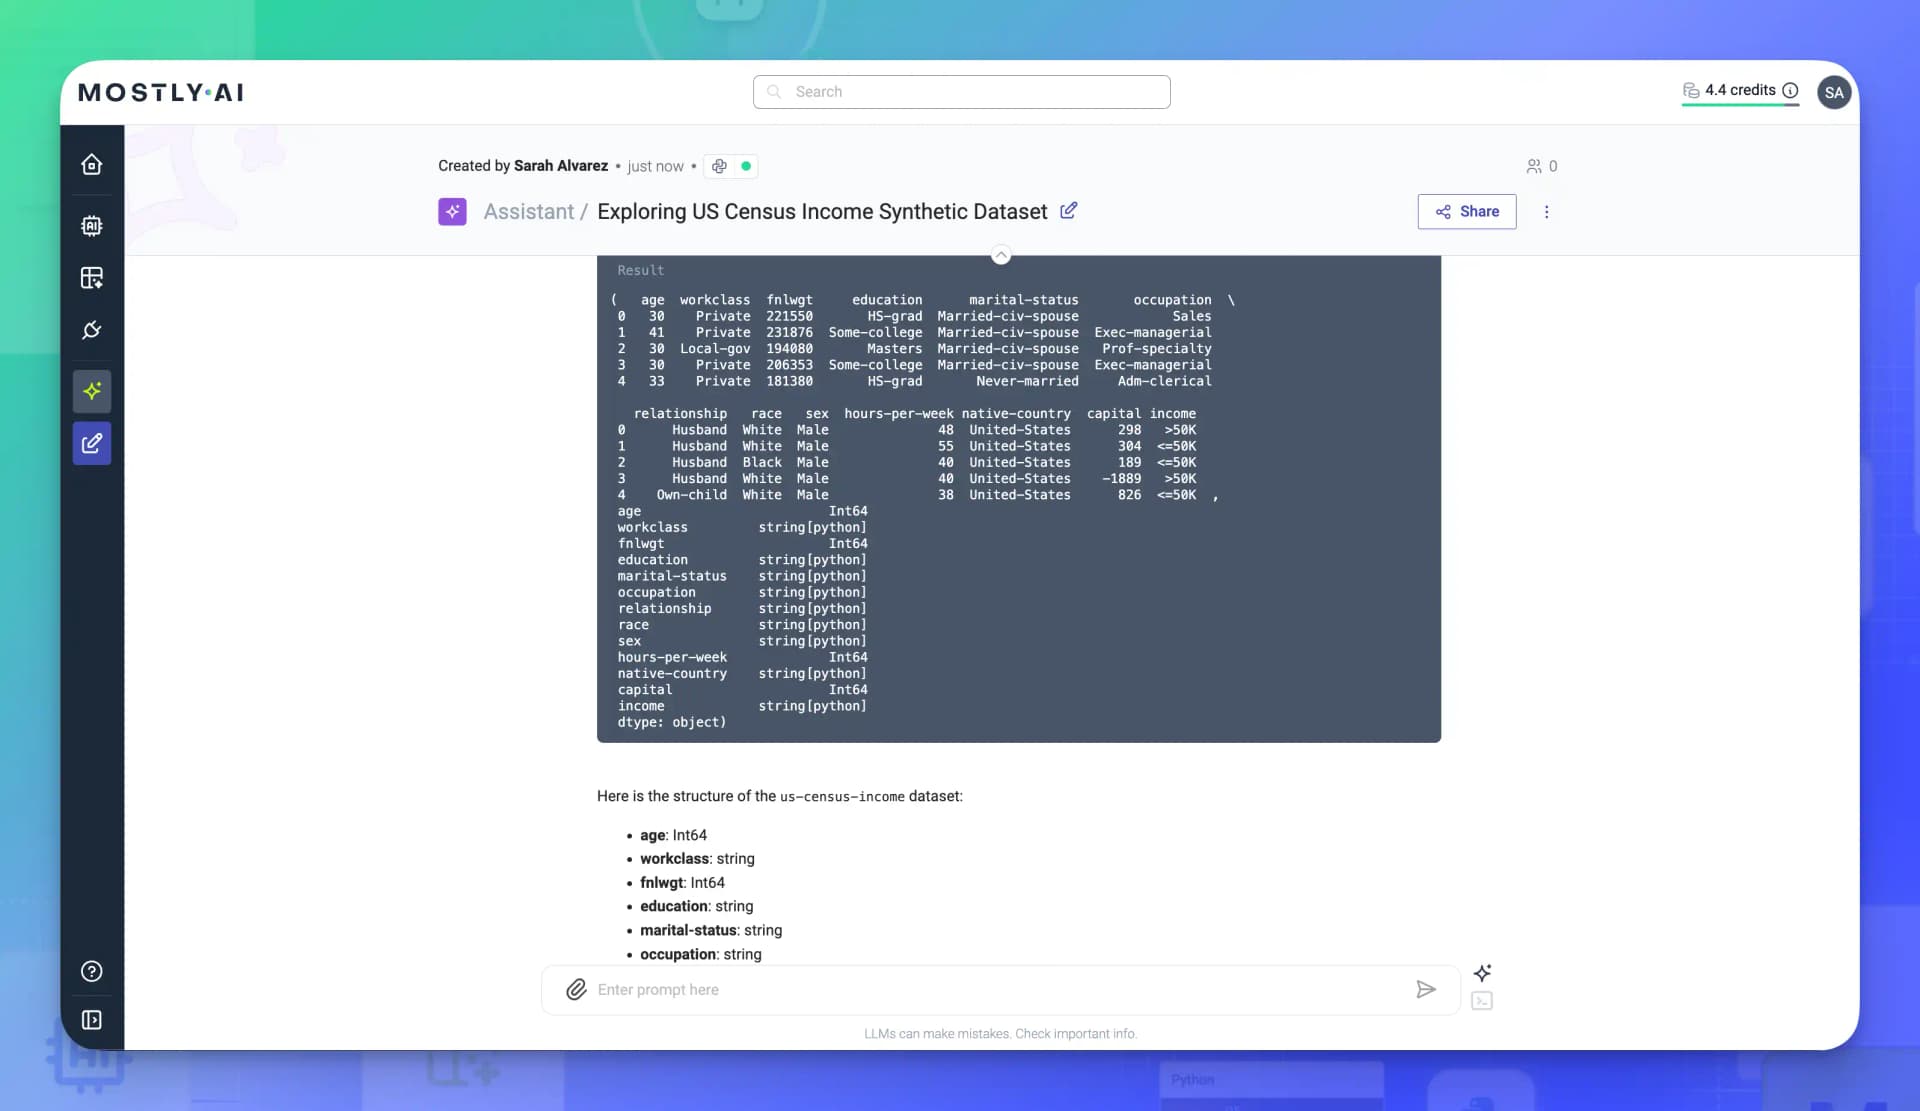Click the Share button
The image size is (1920, 1111).
pos(1466,211)
